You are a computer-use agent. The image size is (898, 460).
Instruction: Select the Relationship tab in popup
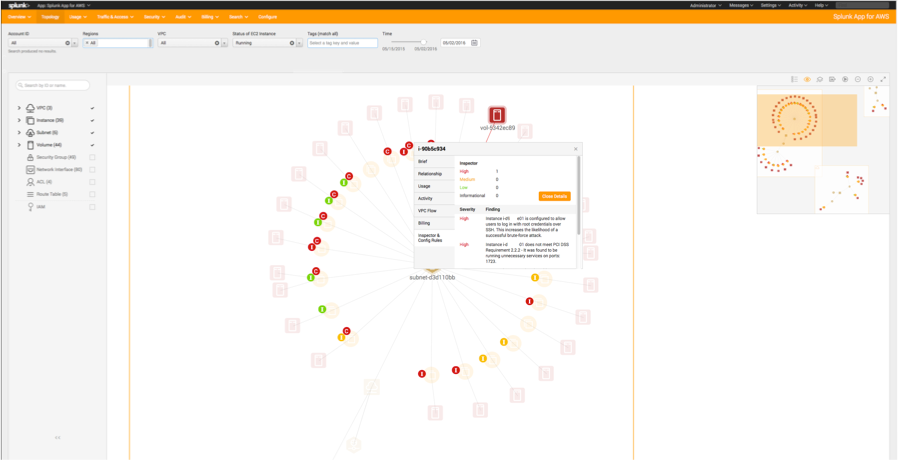click(434, 174)
